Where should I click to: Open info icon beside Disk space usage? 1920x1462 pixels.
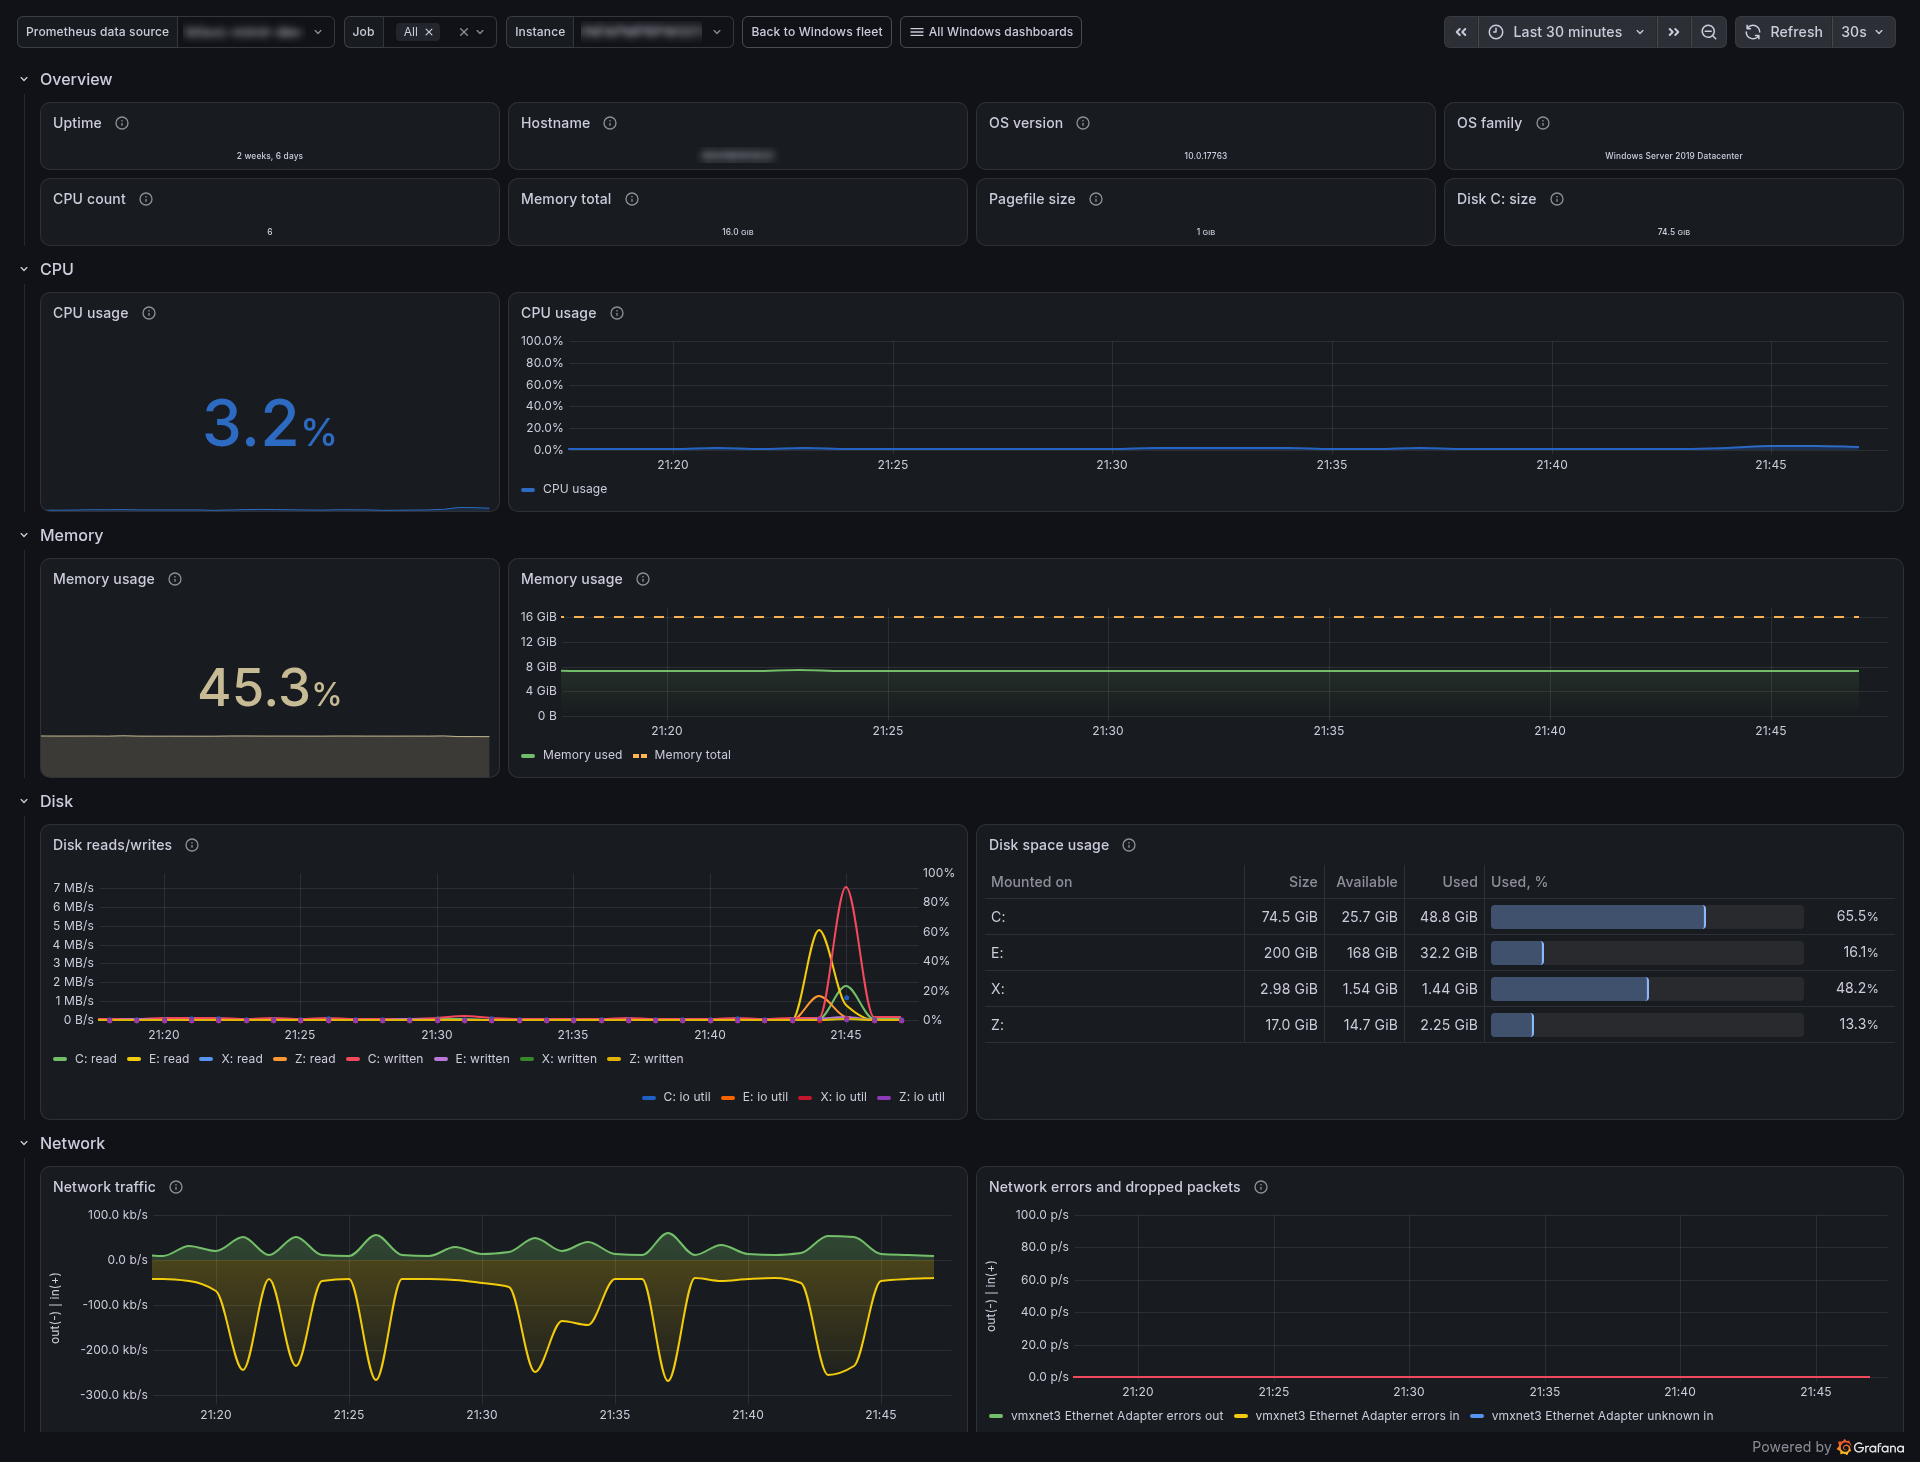click(x=1129, y=845)
